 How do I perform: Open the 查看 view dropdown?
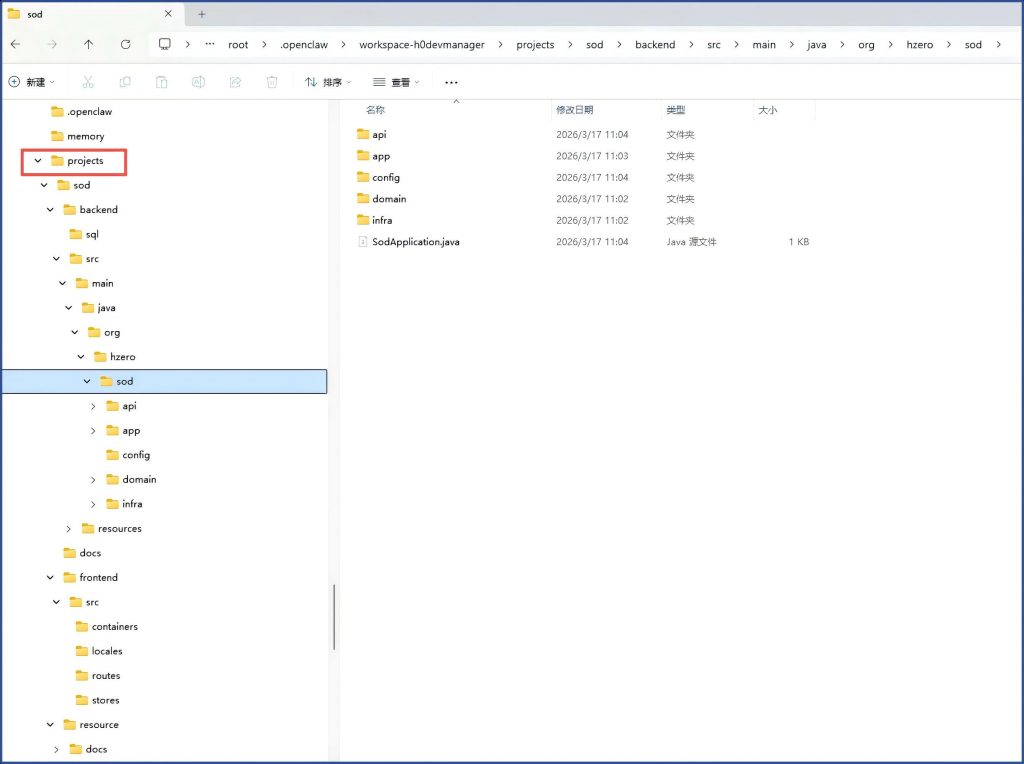tap(396, 82)
